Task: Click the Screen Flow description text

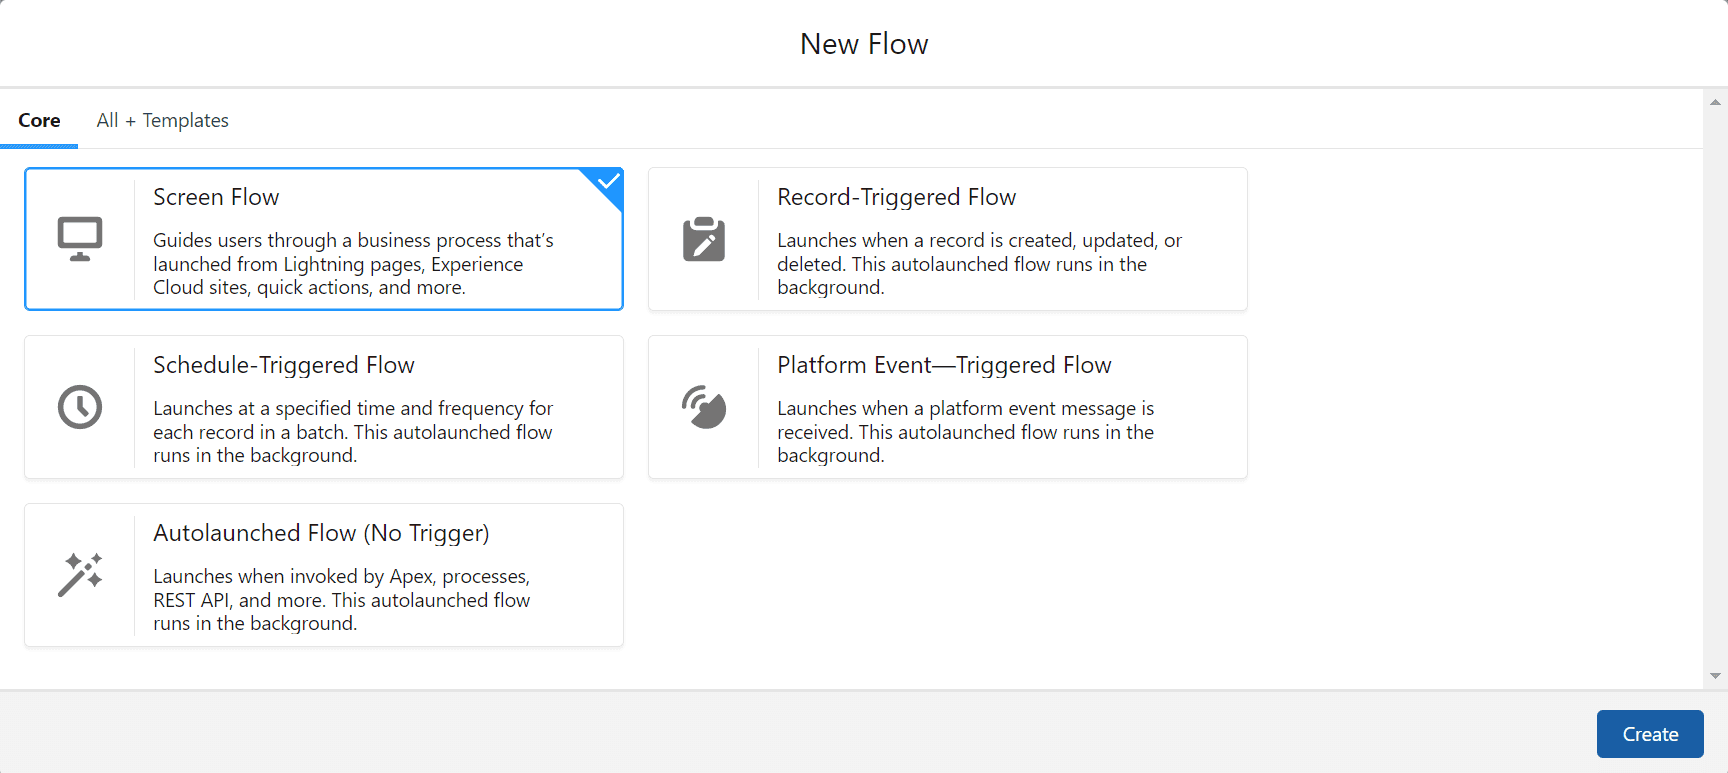Action: 353,264
